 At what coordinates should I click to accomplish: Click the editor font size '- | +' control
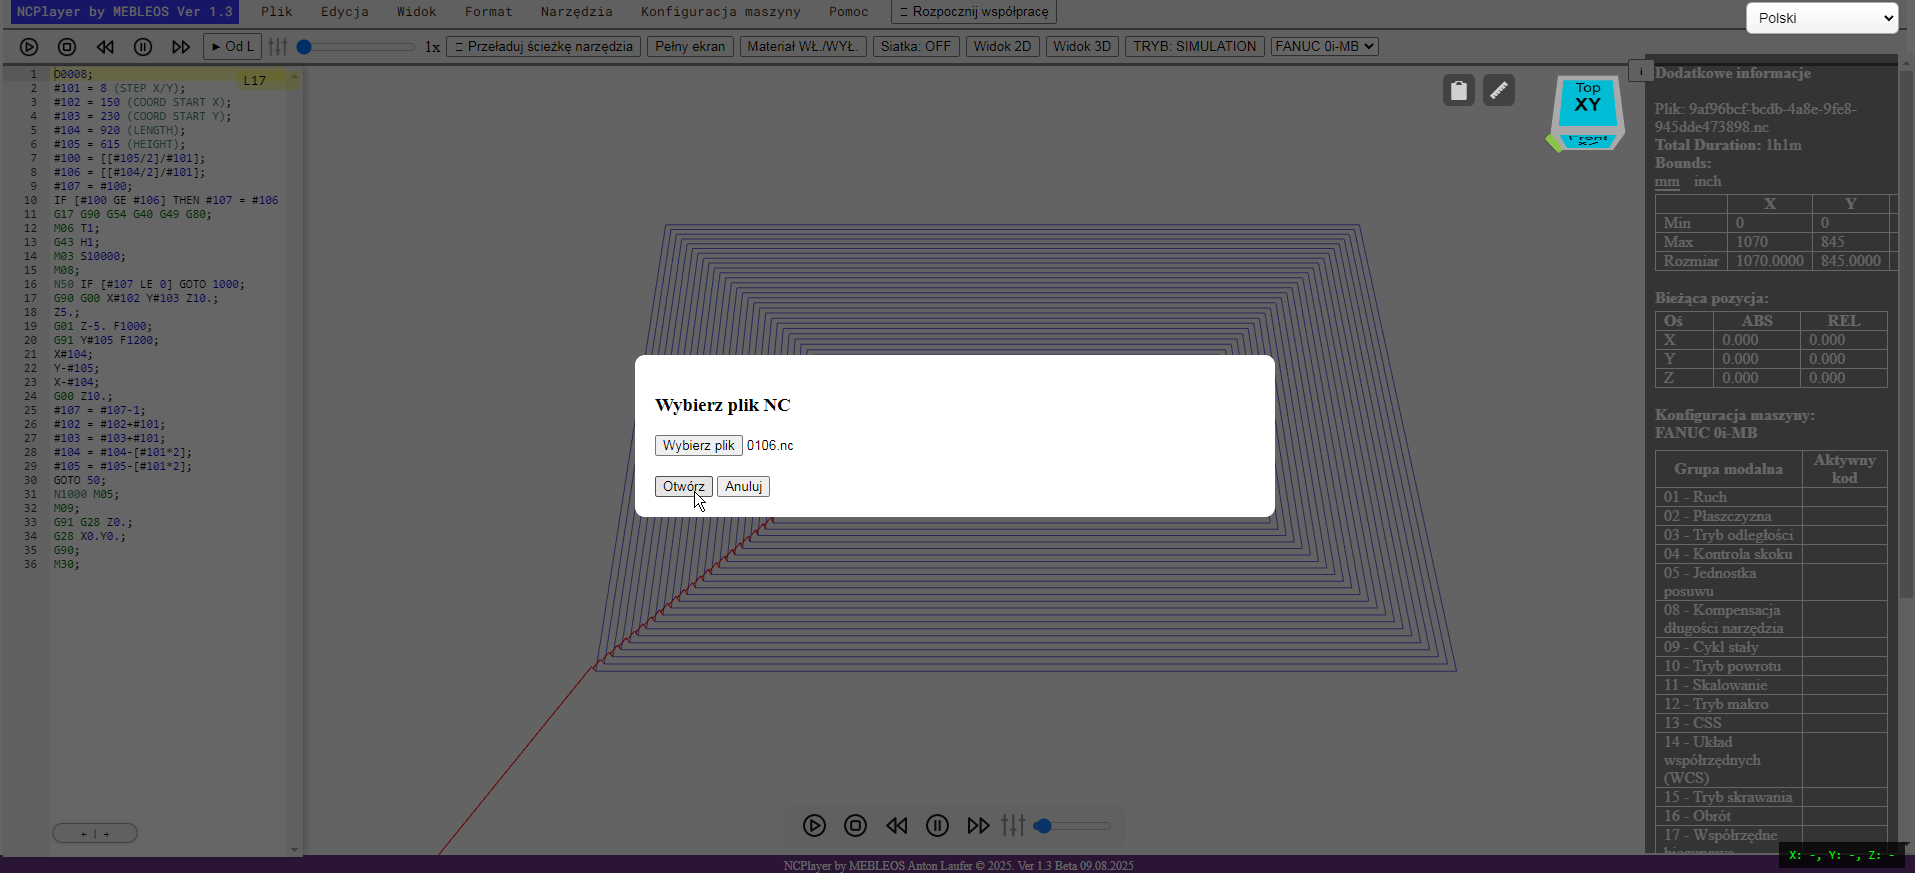pos(95,833)
